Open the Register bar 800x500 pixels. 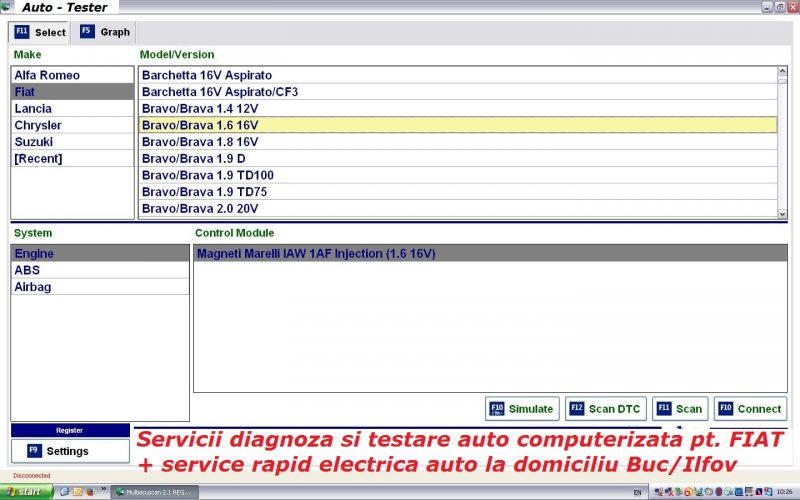pyautogui.click(x=70, y=430)
